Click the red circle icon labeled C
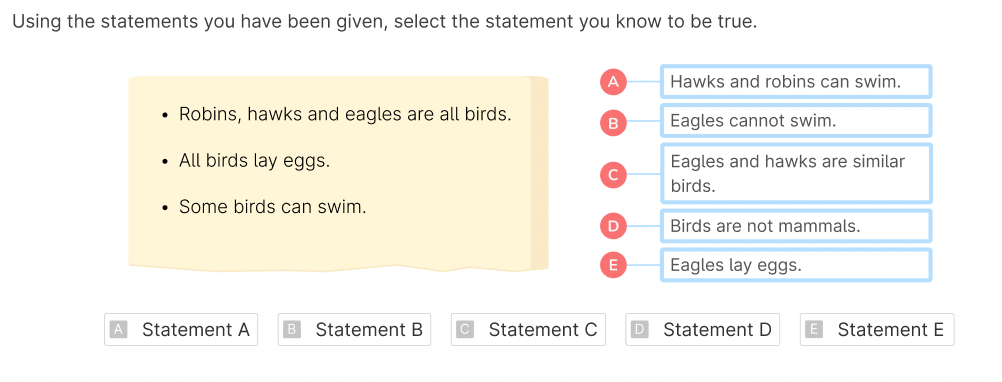Image resolution: width=1002 pixels, height=382 pixels. [613, 175]
